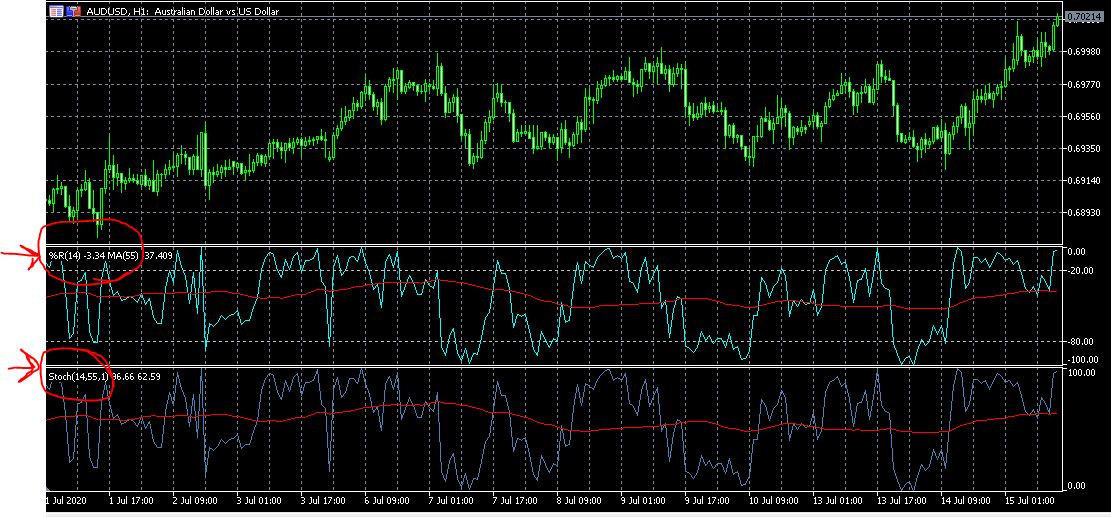This screenshot has width=1111, height=517.
Task: Click the -20.00 level on the %R scale
Action: [1078, 270]
